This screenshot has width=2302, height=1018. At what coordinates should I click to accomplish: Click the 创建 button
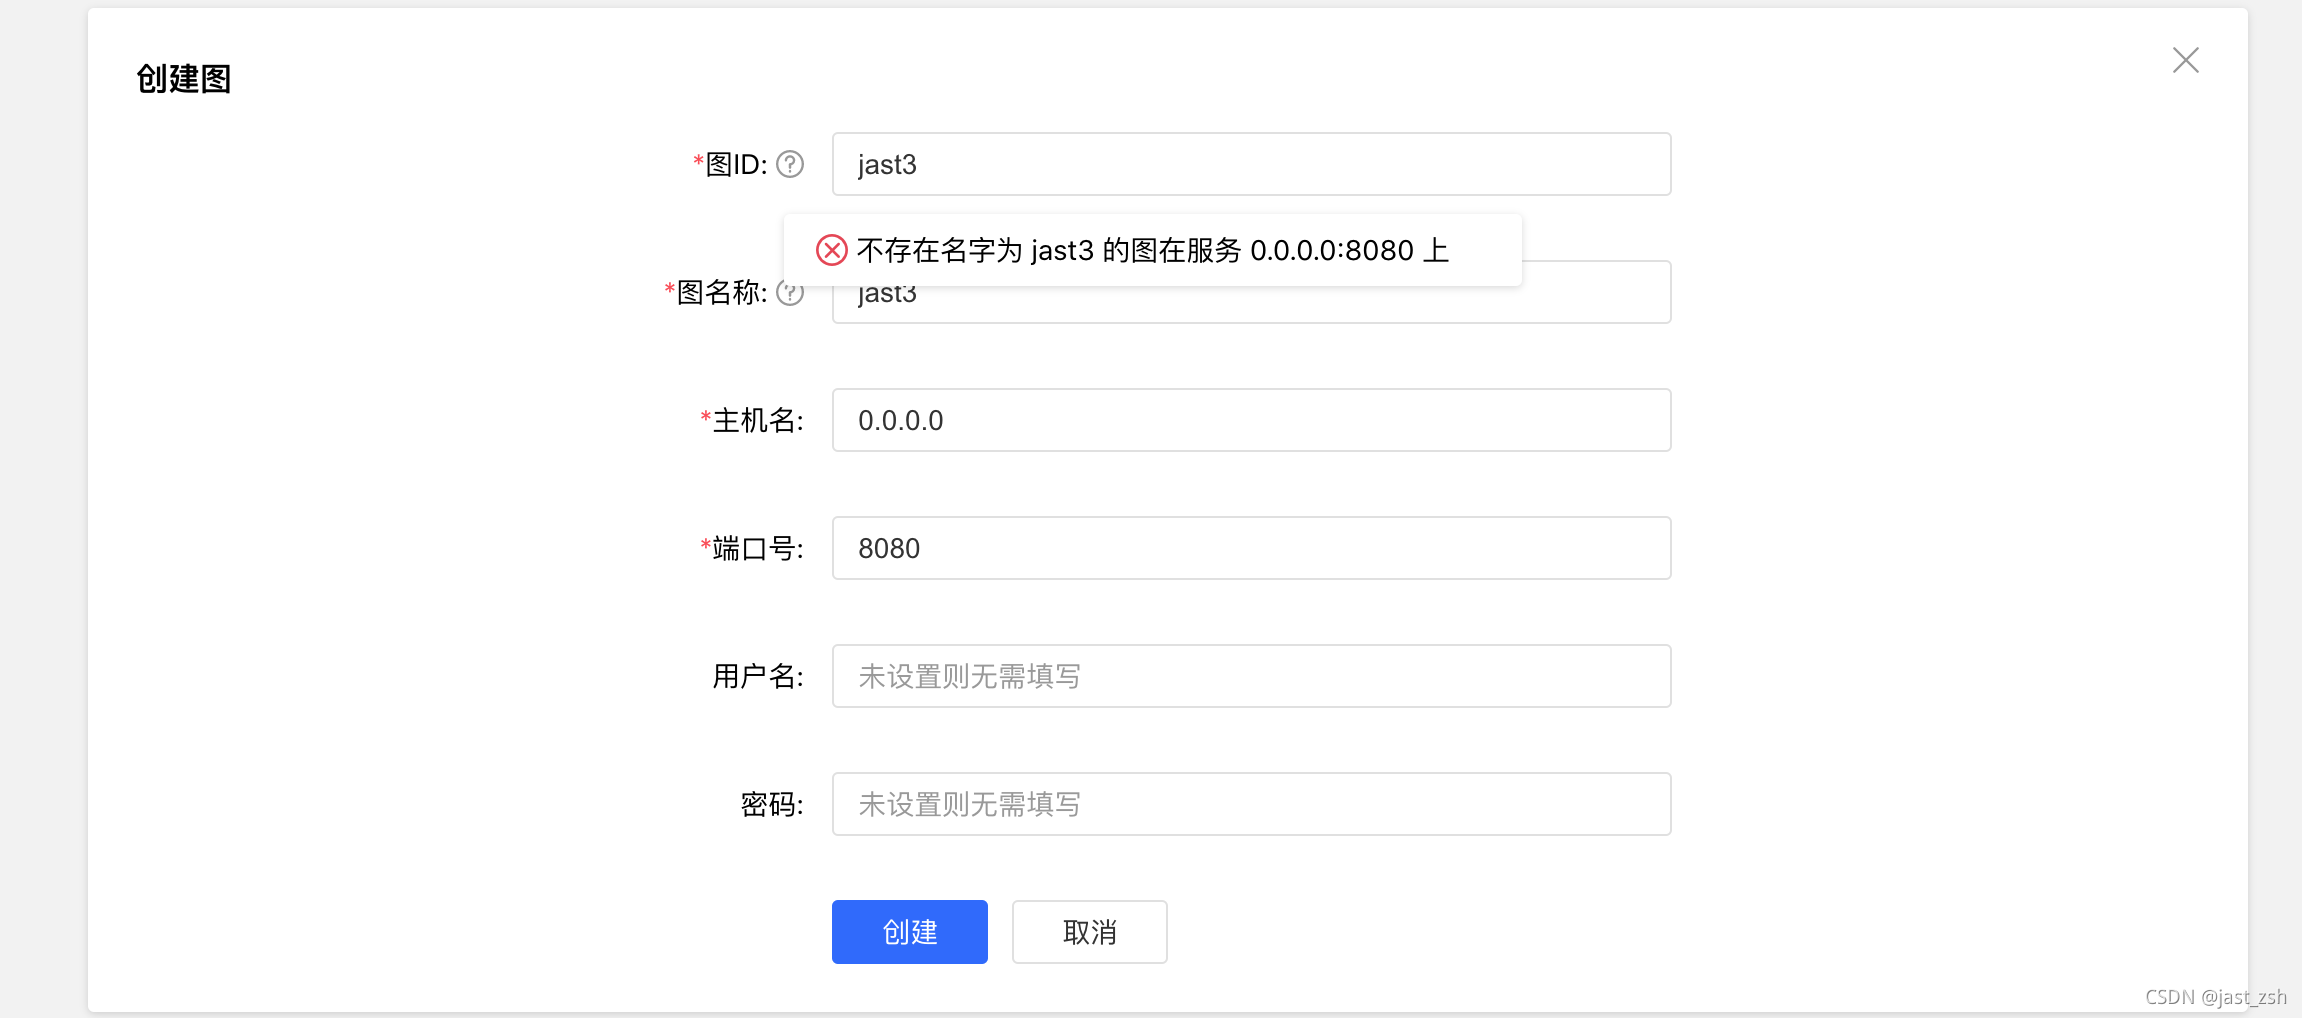click(x=909, y=931)
